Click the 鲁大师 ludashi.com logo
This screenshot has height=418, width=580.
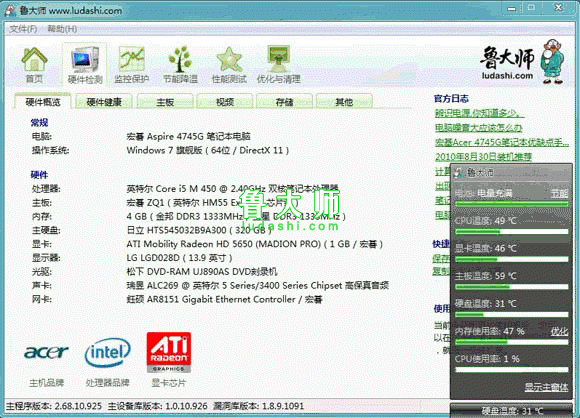pos(522,62)
